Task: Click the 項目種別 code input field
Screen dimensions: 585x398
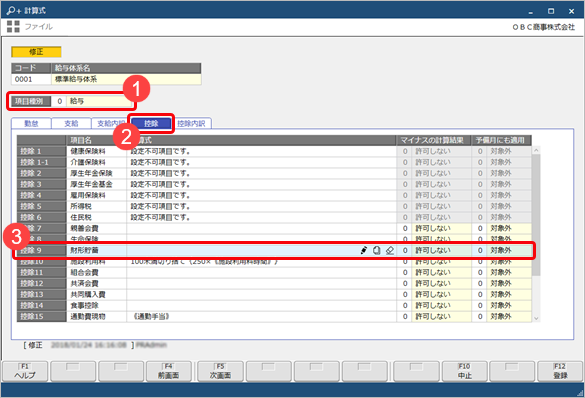Action: pyautogui.click(x=59, y=101)
